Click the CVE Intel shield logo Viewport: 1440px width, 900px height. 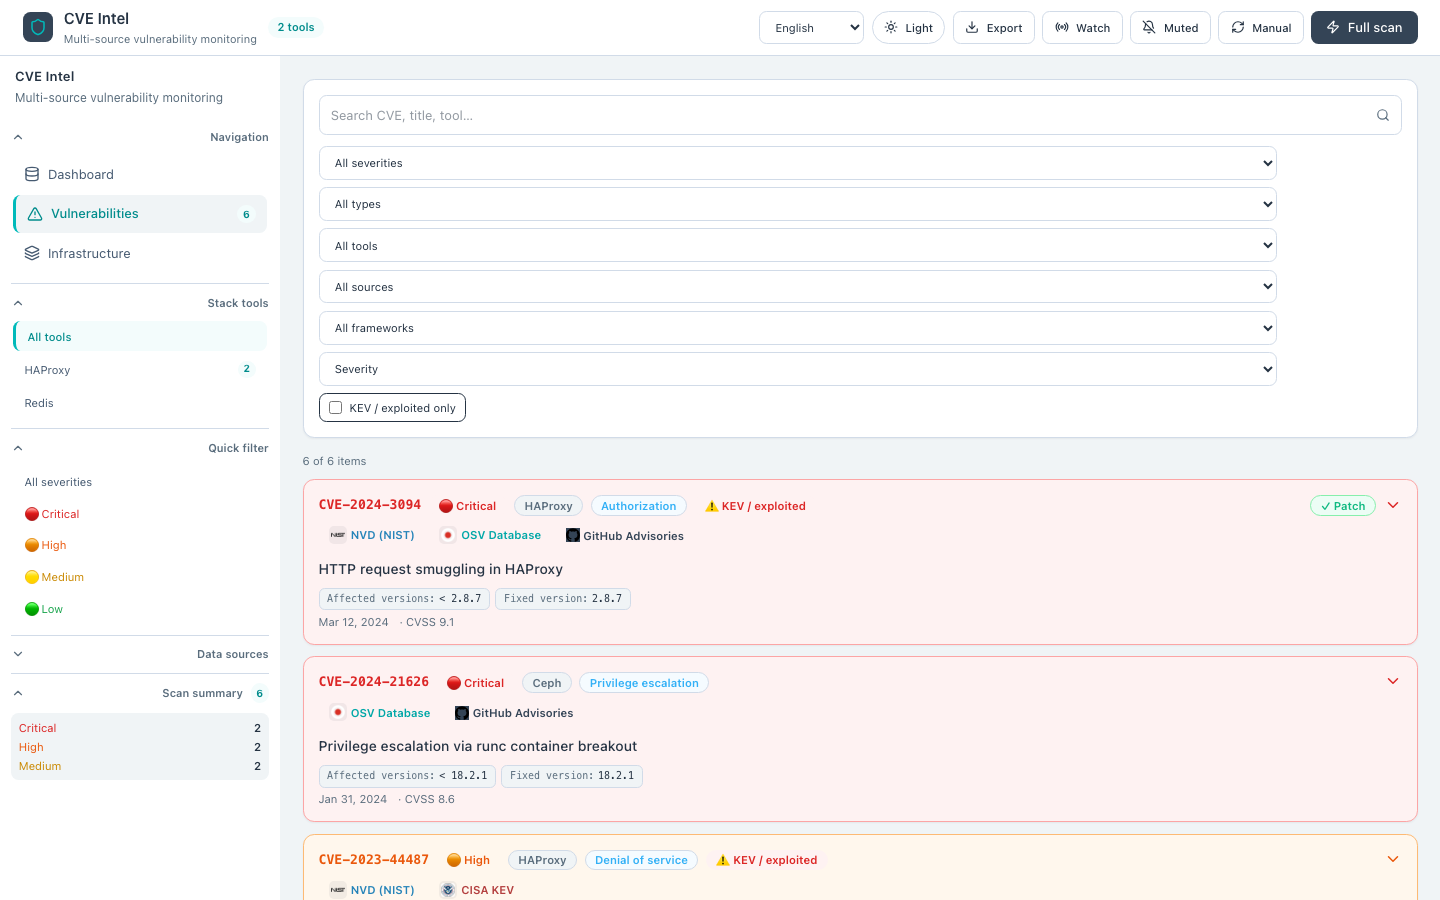(38, 27)
